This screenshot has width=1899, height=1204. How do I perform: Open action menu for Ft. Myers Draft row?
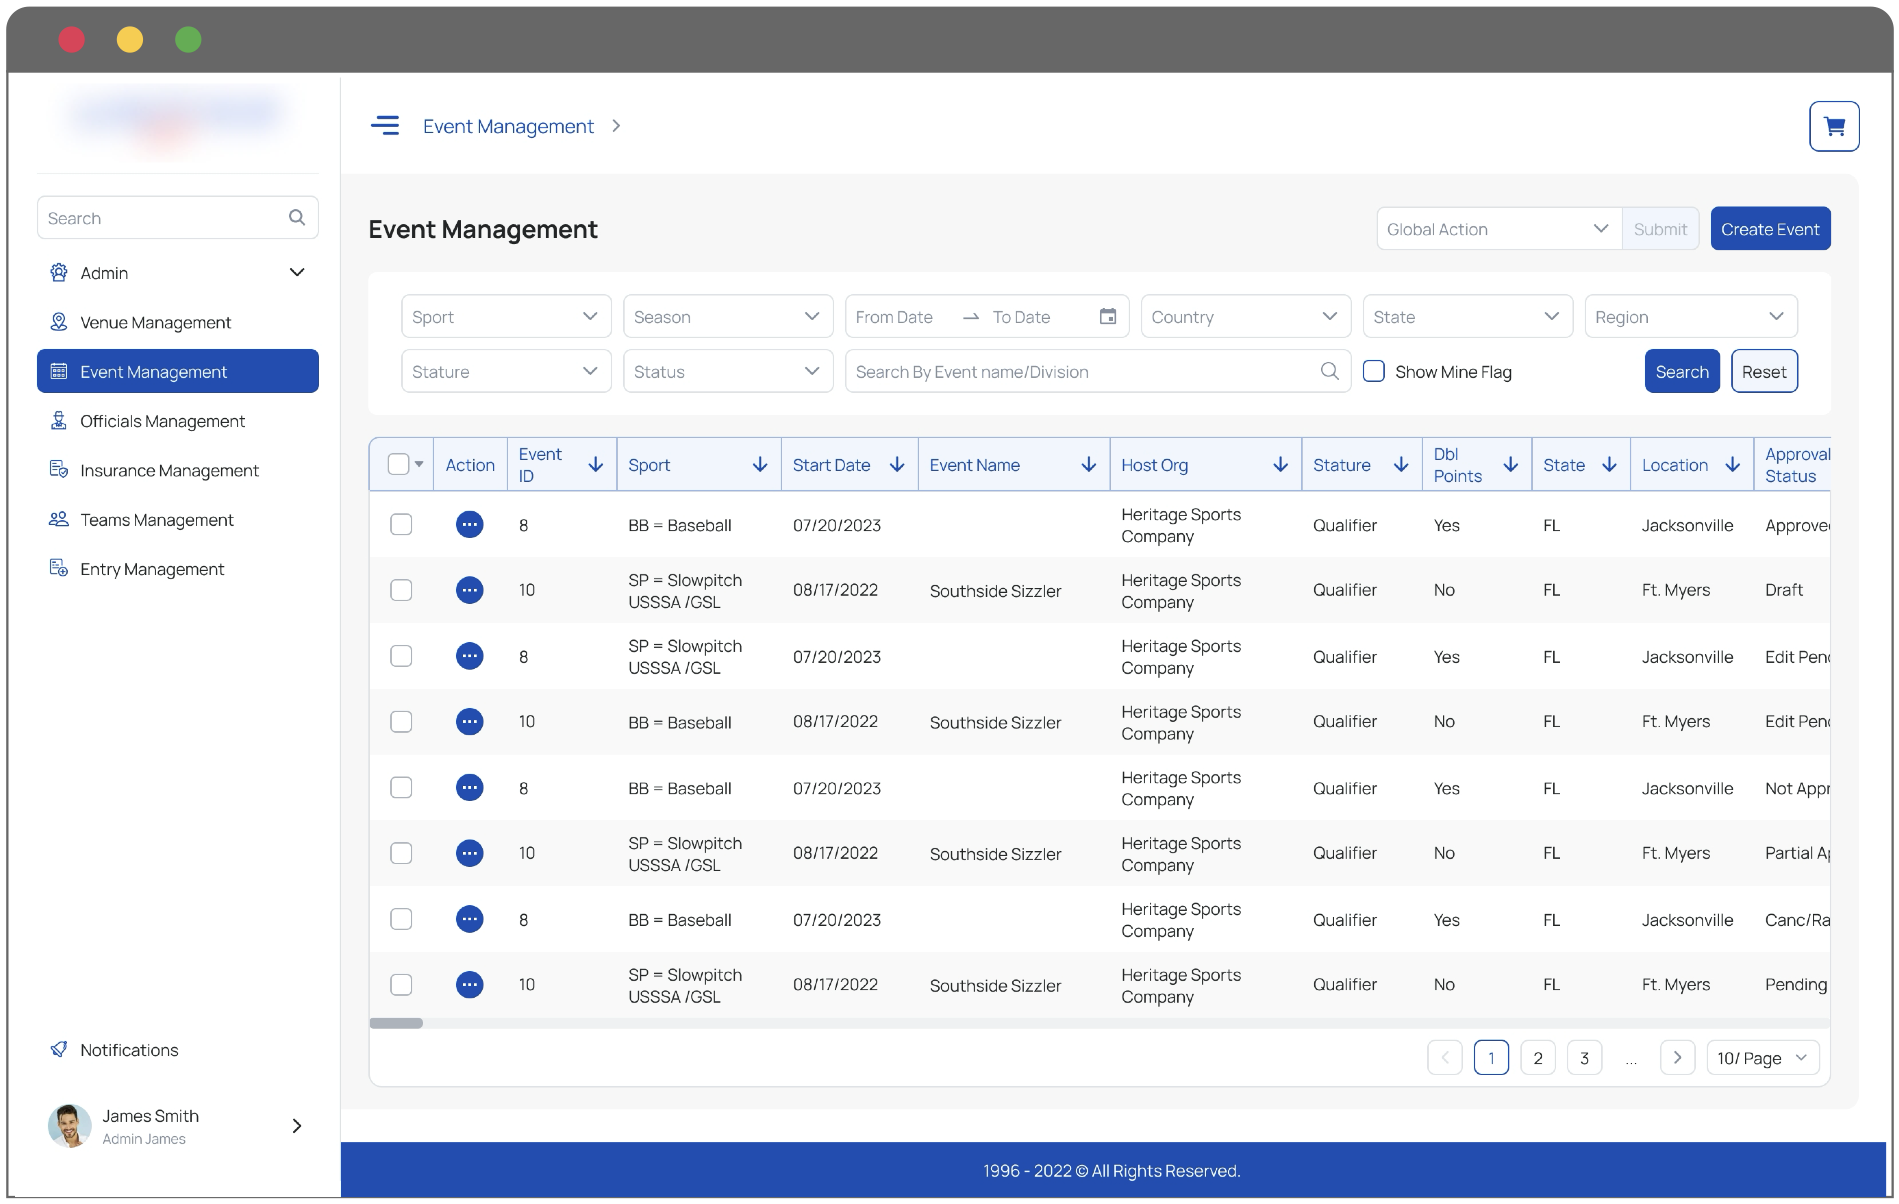point(469,590)
